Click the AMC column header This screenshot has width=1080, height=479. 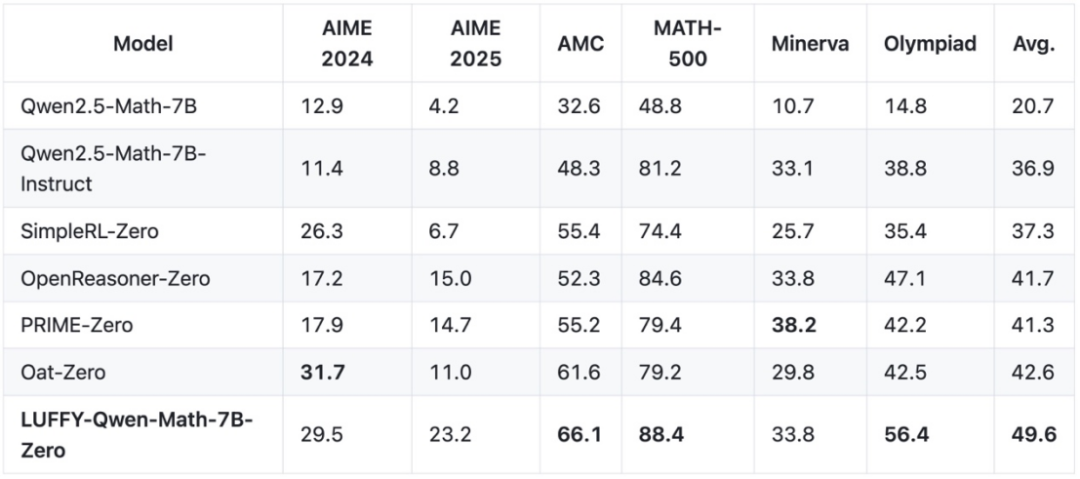[581, 45]
